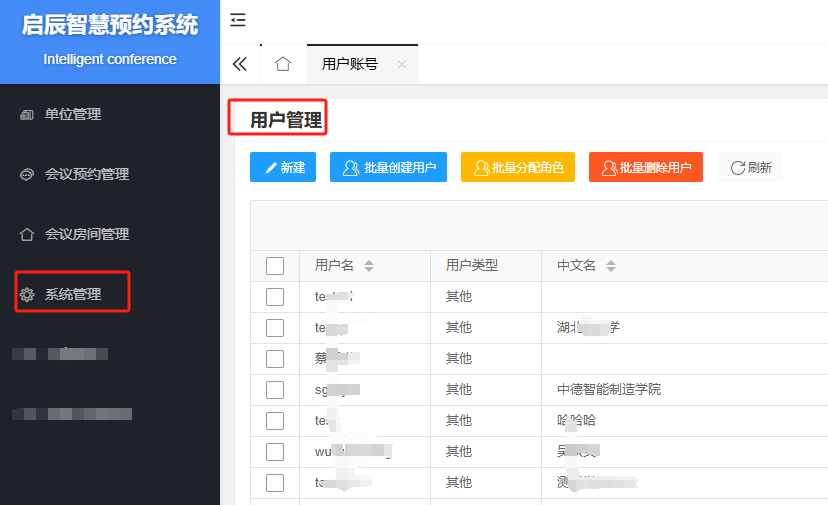Screen dimensions: 828x505
Task: Check the first user row checkbox
Action: click(275, 297)
